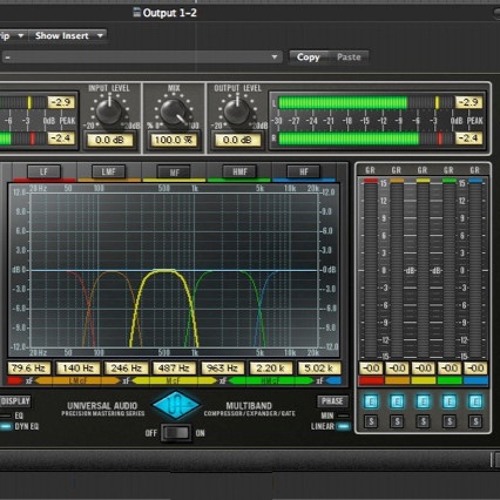Click the INPUT LEVEL knob
The image size is (500, 500).
(x=109, y=111)
